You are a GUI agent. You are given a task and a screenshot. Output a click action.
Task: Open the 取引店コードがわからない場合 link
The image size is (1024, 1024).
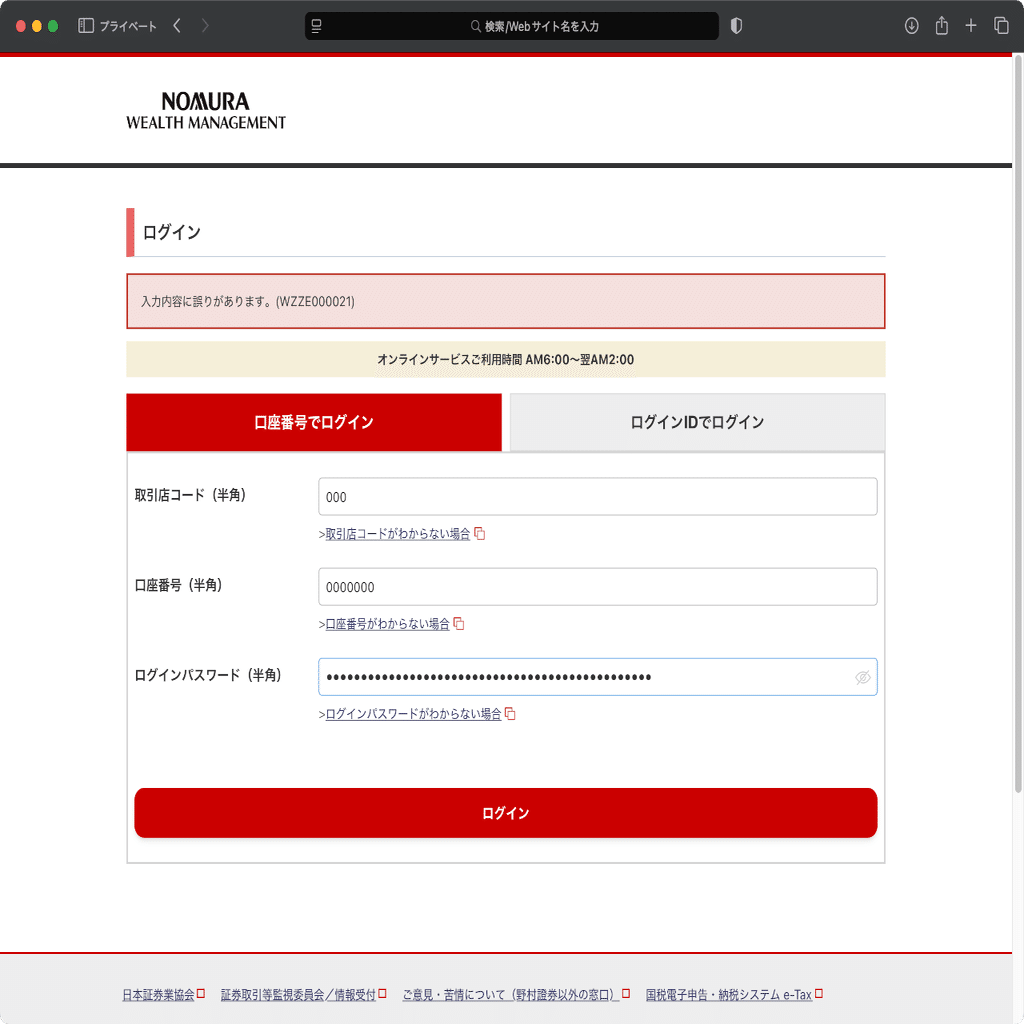(x=399, y=534)
